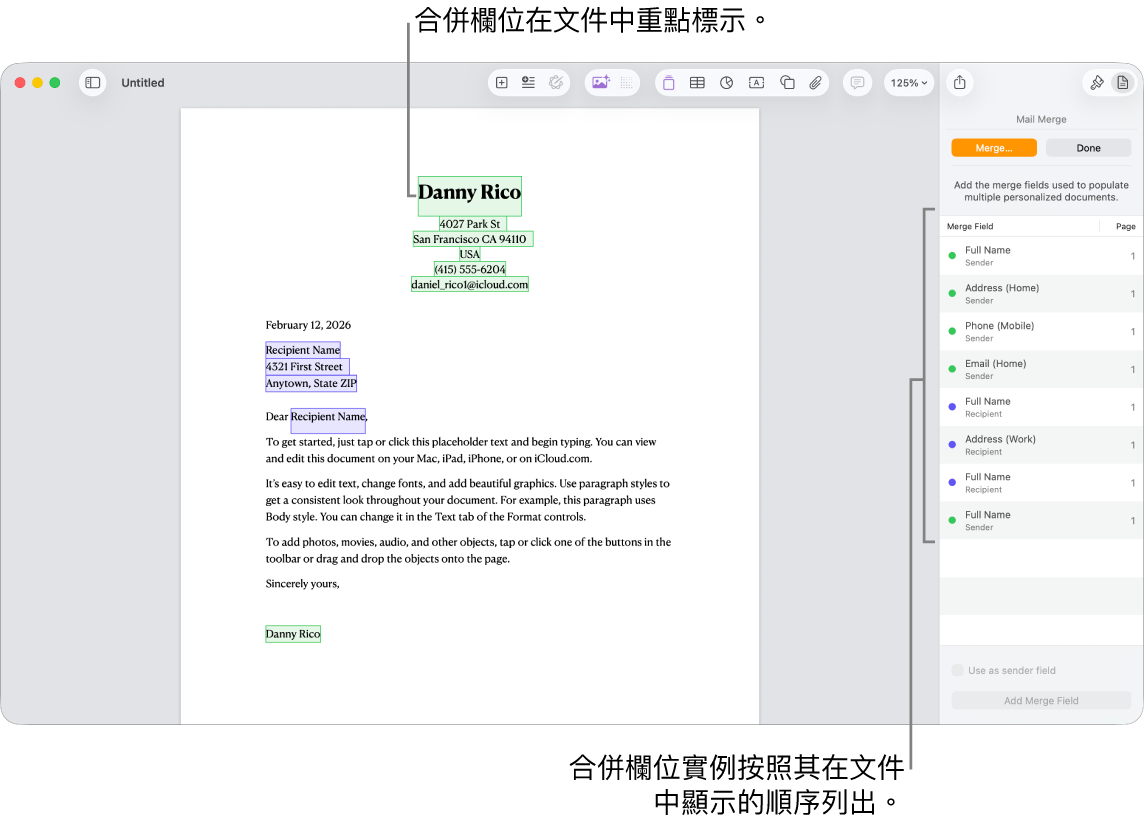Click the dimmed grid icon beside Media

(627, 82)
